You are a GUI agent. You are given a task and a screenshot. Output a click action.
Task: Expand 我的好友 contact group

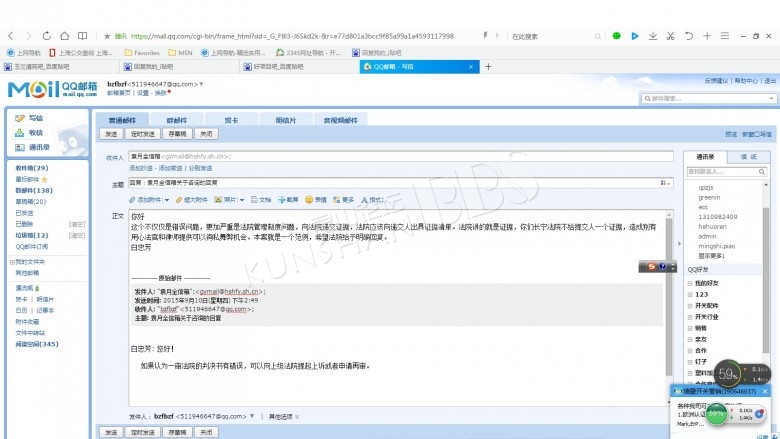pos(690,285)
